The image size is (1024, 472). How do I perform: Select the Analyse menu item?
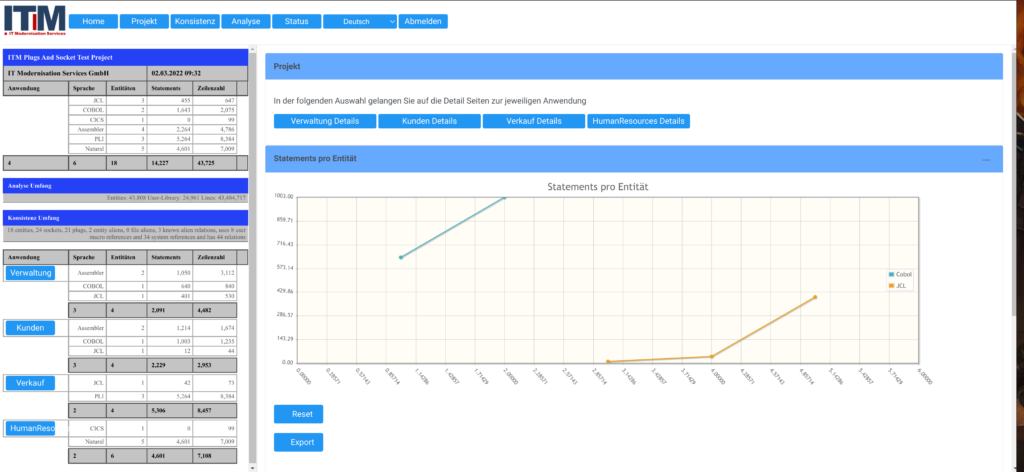tap(245, 21)
